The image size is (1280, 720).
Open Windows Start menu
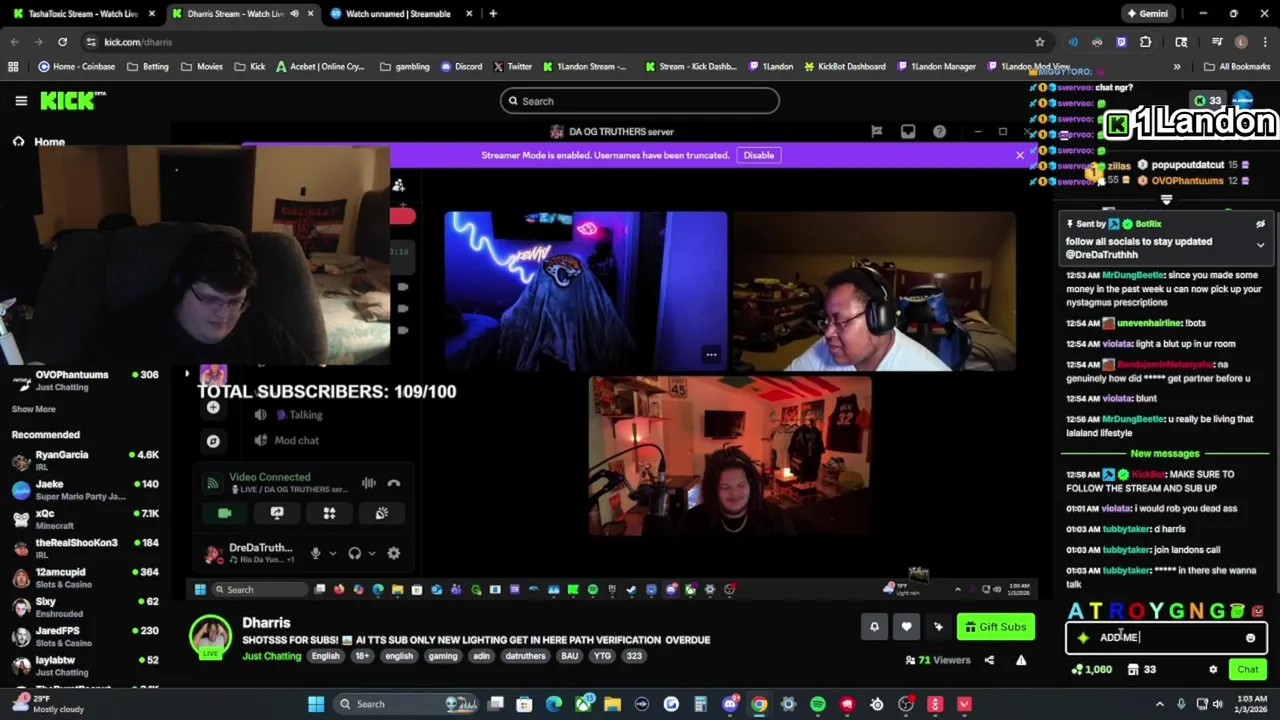316,704
